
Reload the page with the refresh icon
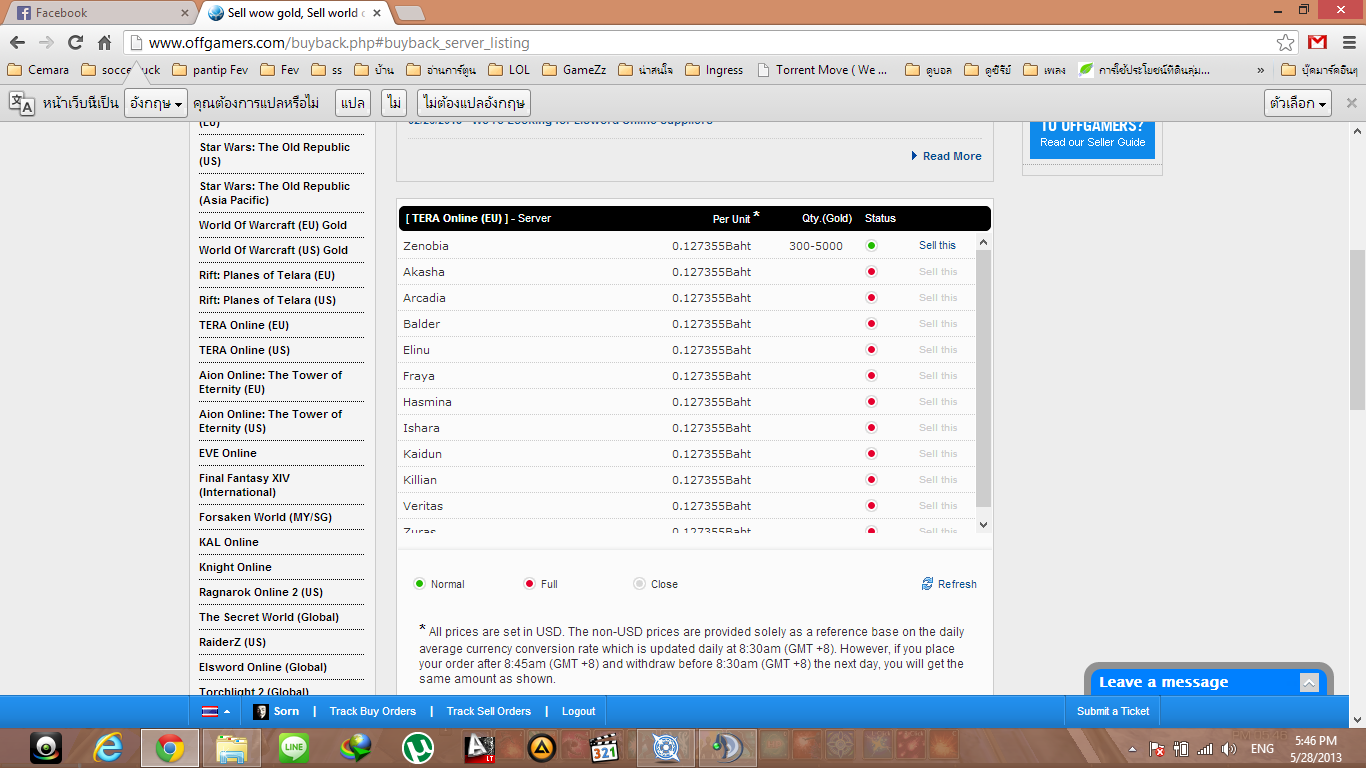[x=75, y=43]
